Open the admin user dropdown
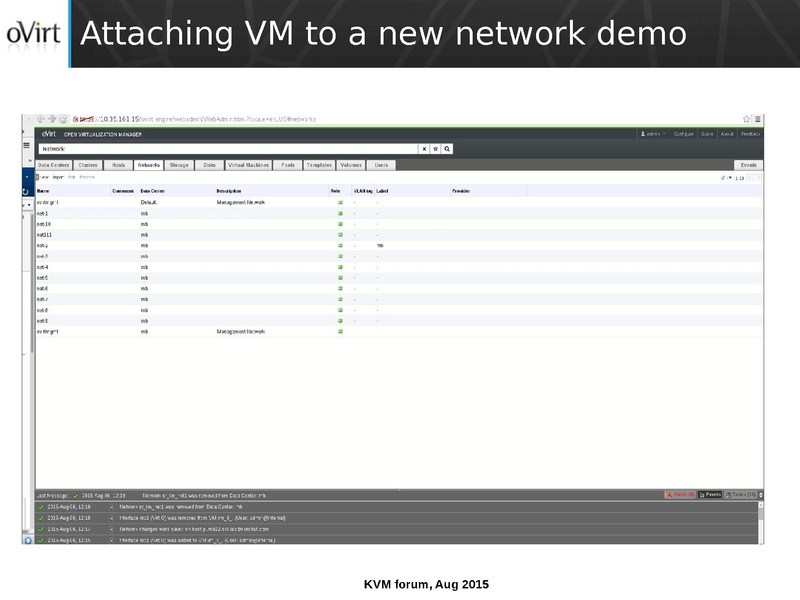Screen dimensions: 800x600 654,133
